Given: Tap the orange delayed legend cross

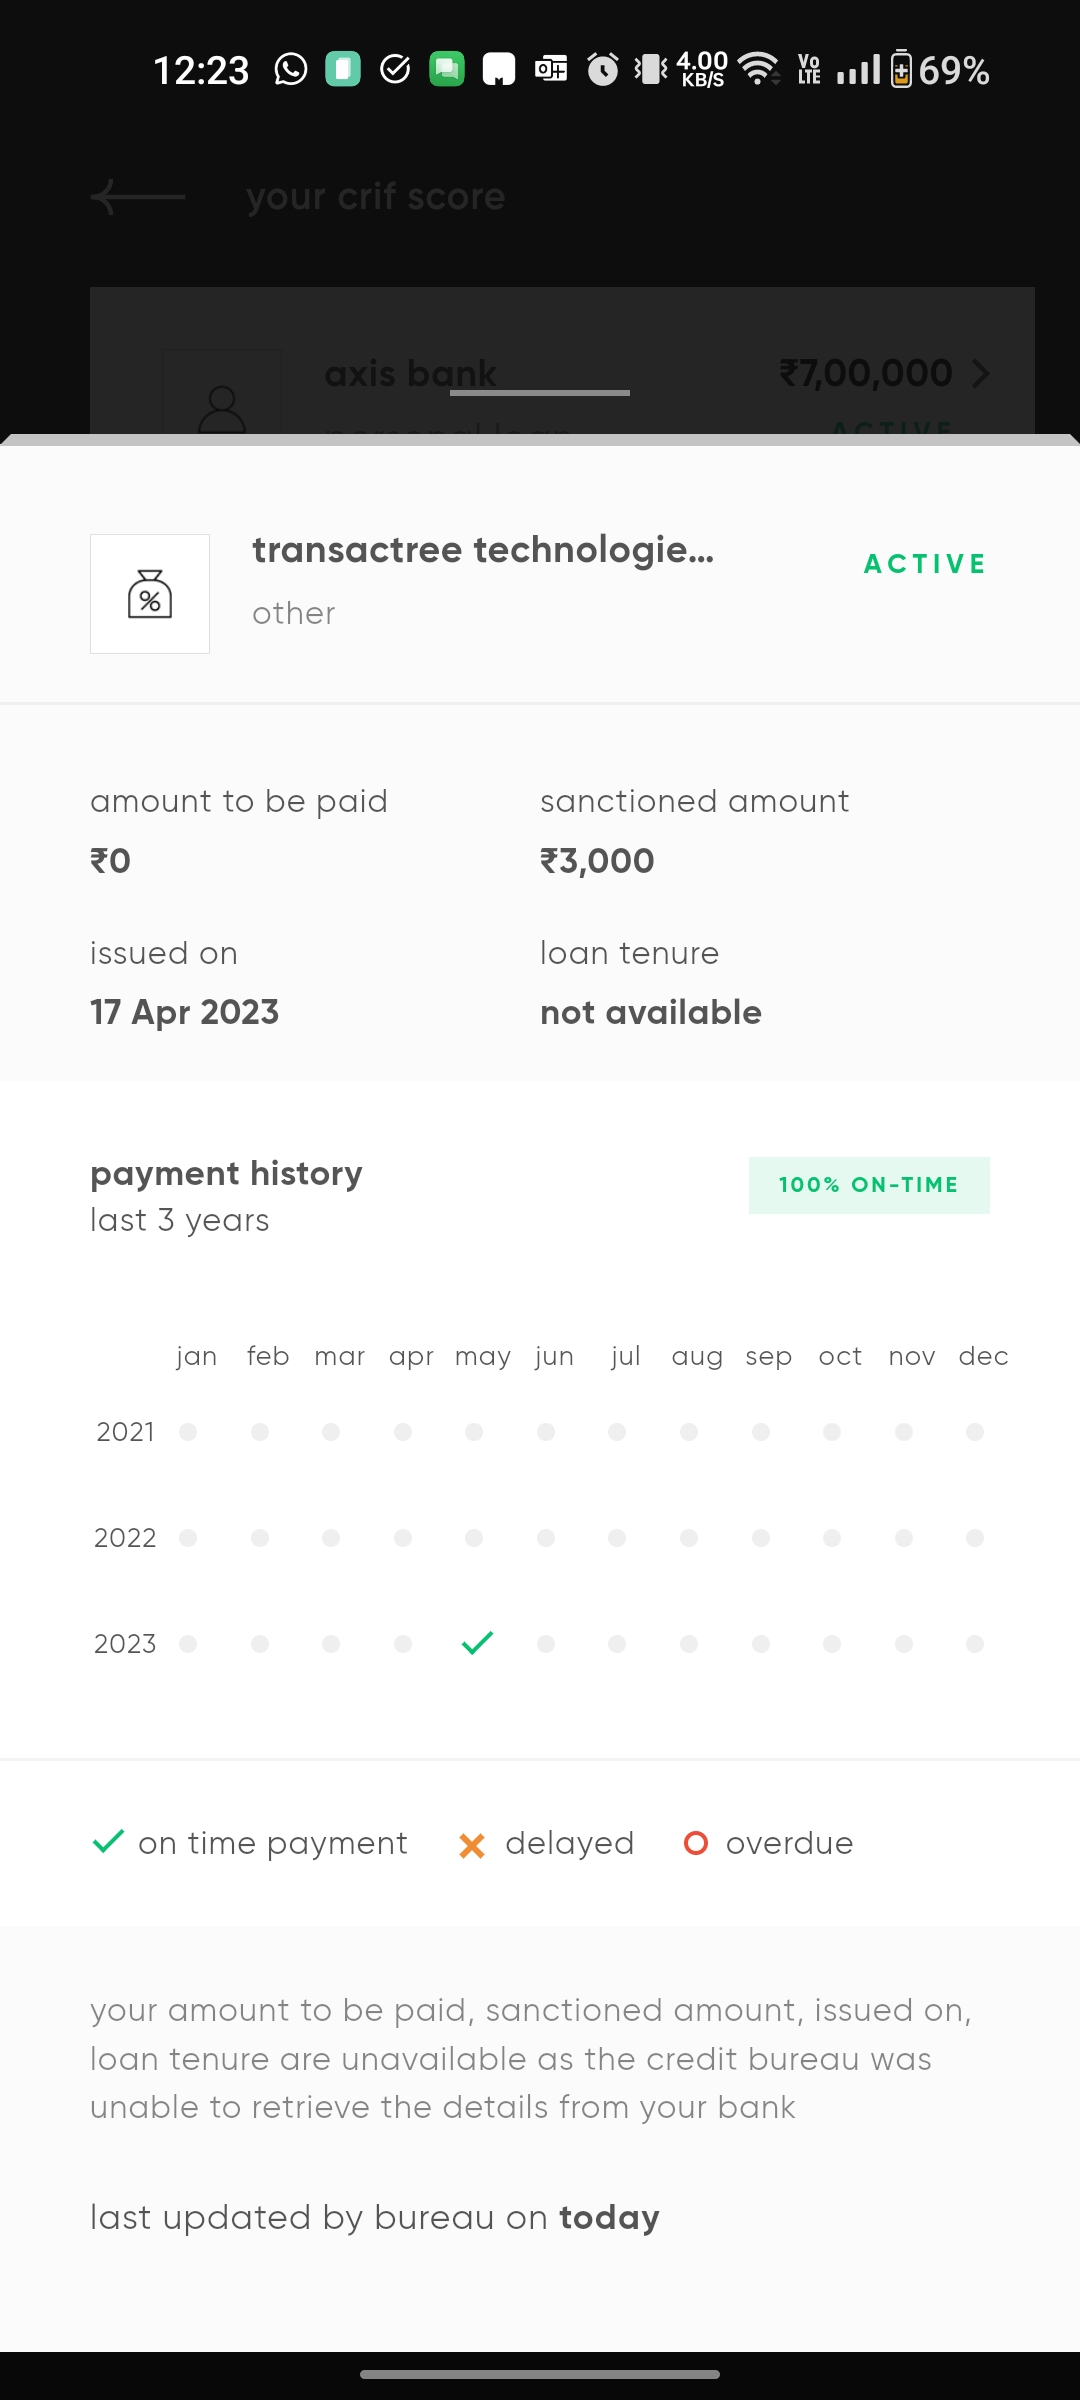Looking at the screenshot, I should point(472,1845).
